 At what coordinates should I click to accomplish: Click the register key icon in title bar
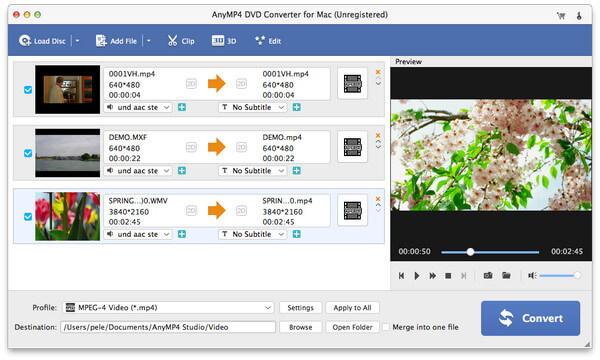point(579,15)
